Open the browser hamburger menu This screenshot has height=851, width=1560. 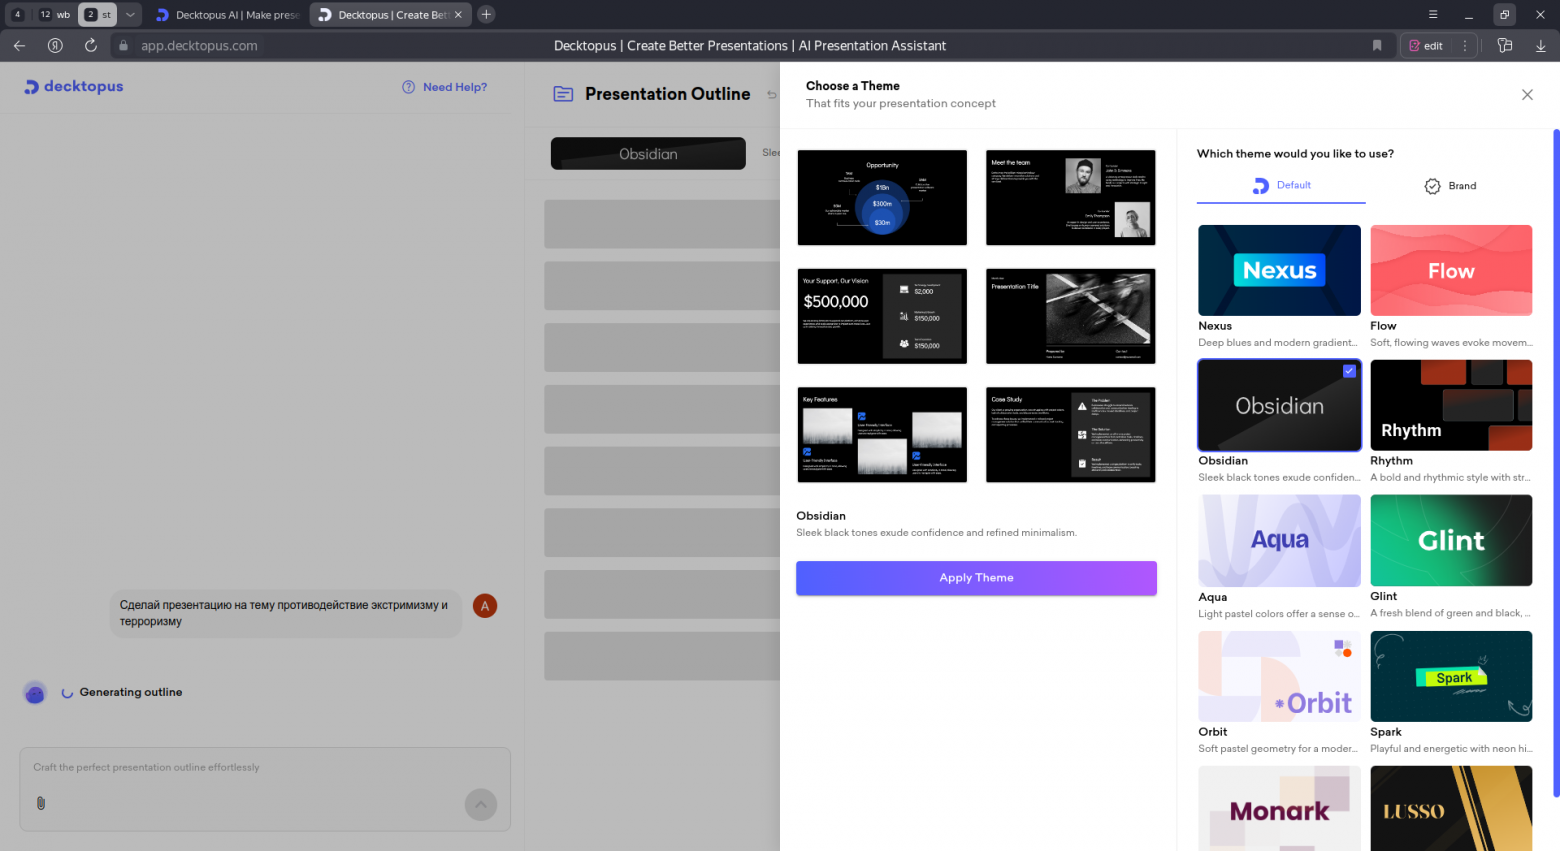coord(1433,14)
